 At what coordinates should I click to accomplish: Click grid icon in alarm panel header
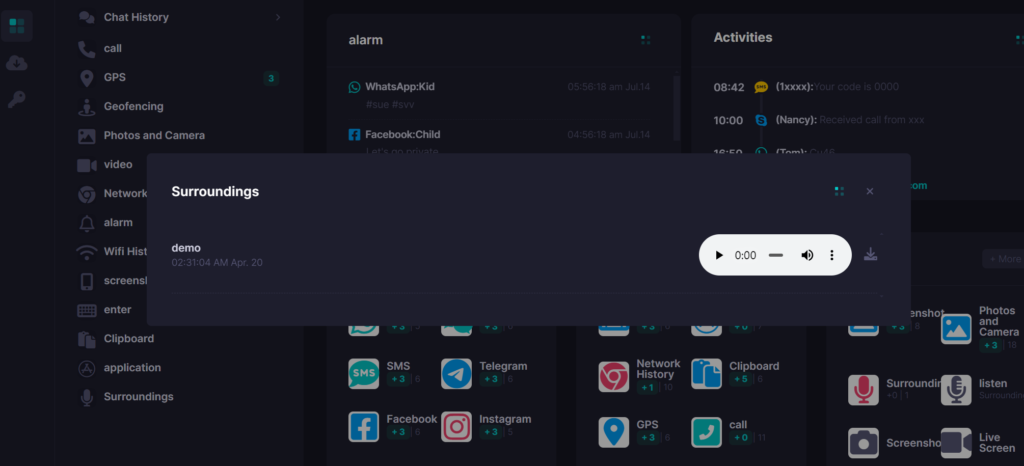tap(646, 40)
